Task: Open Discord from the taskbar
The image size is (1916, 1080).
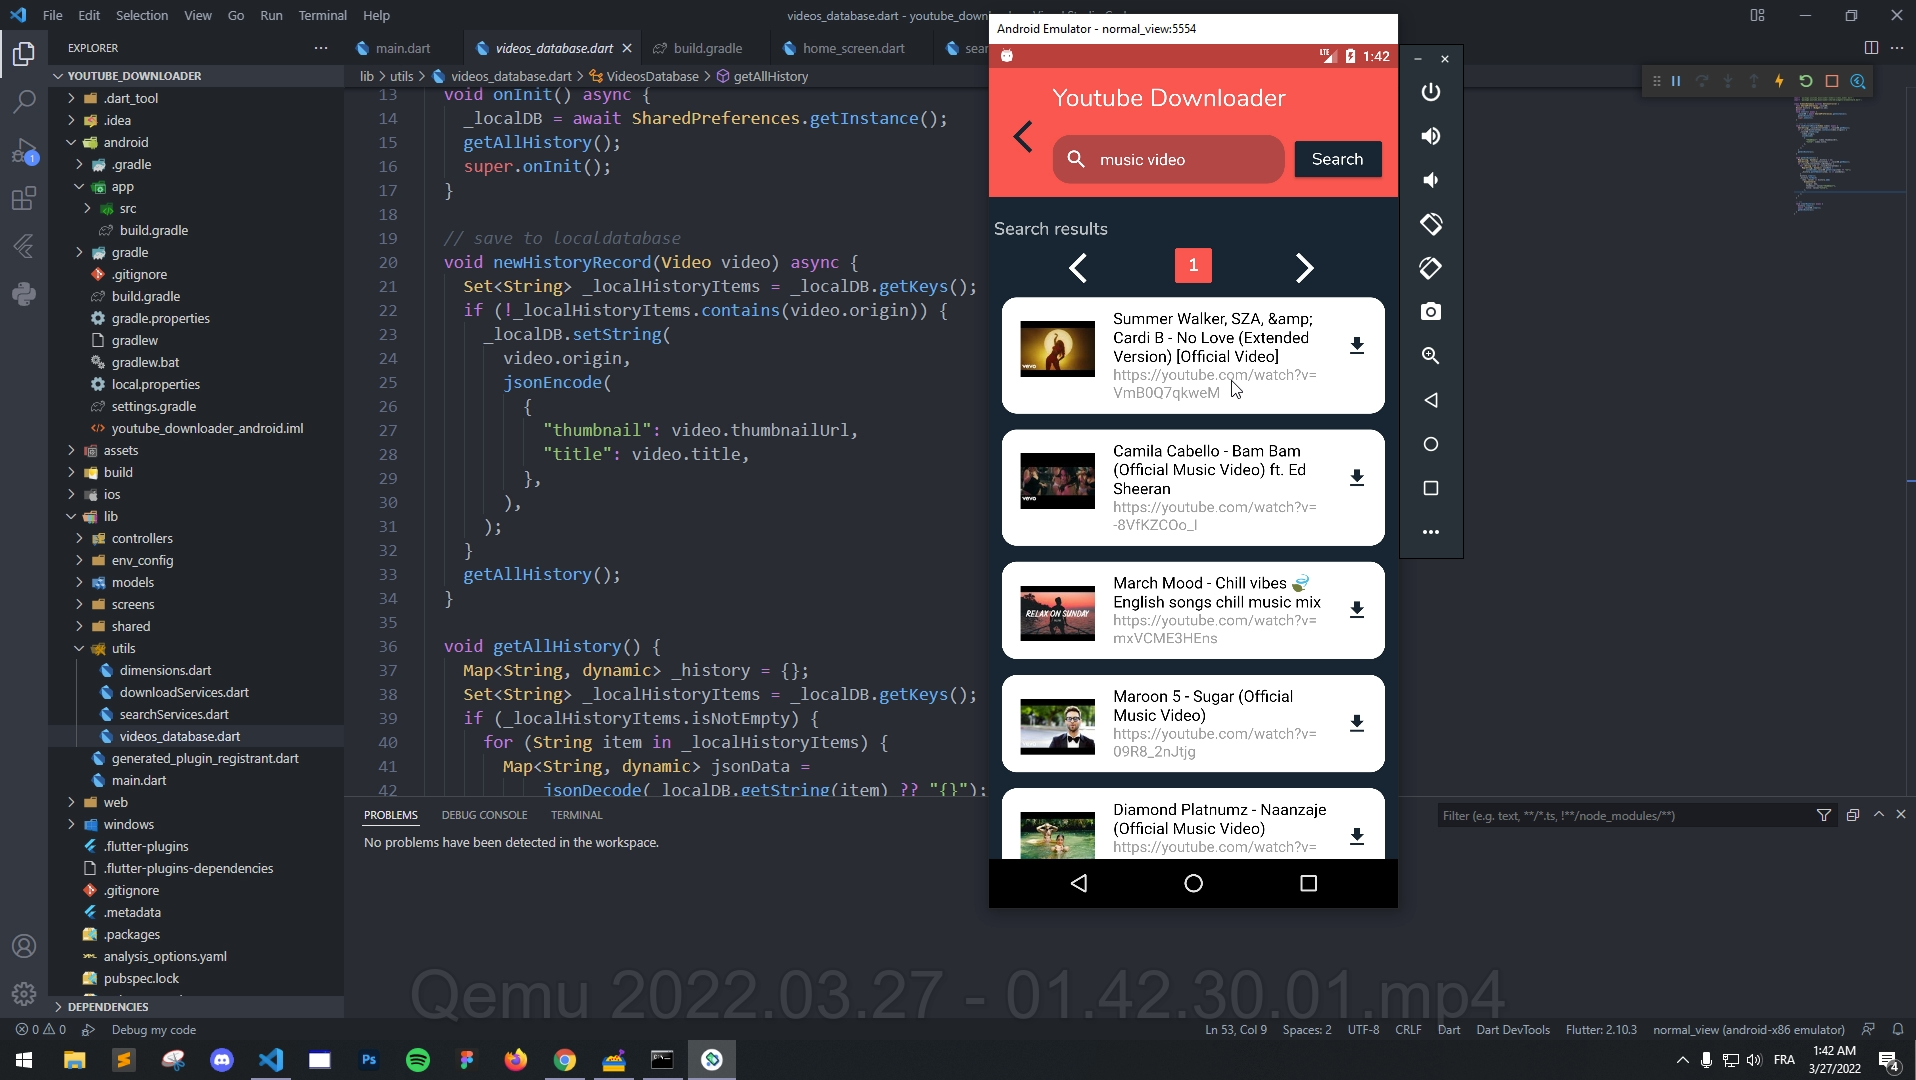Action: coord(222,1060)
